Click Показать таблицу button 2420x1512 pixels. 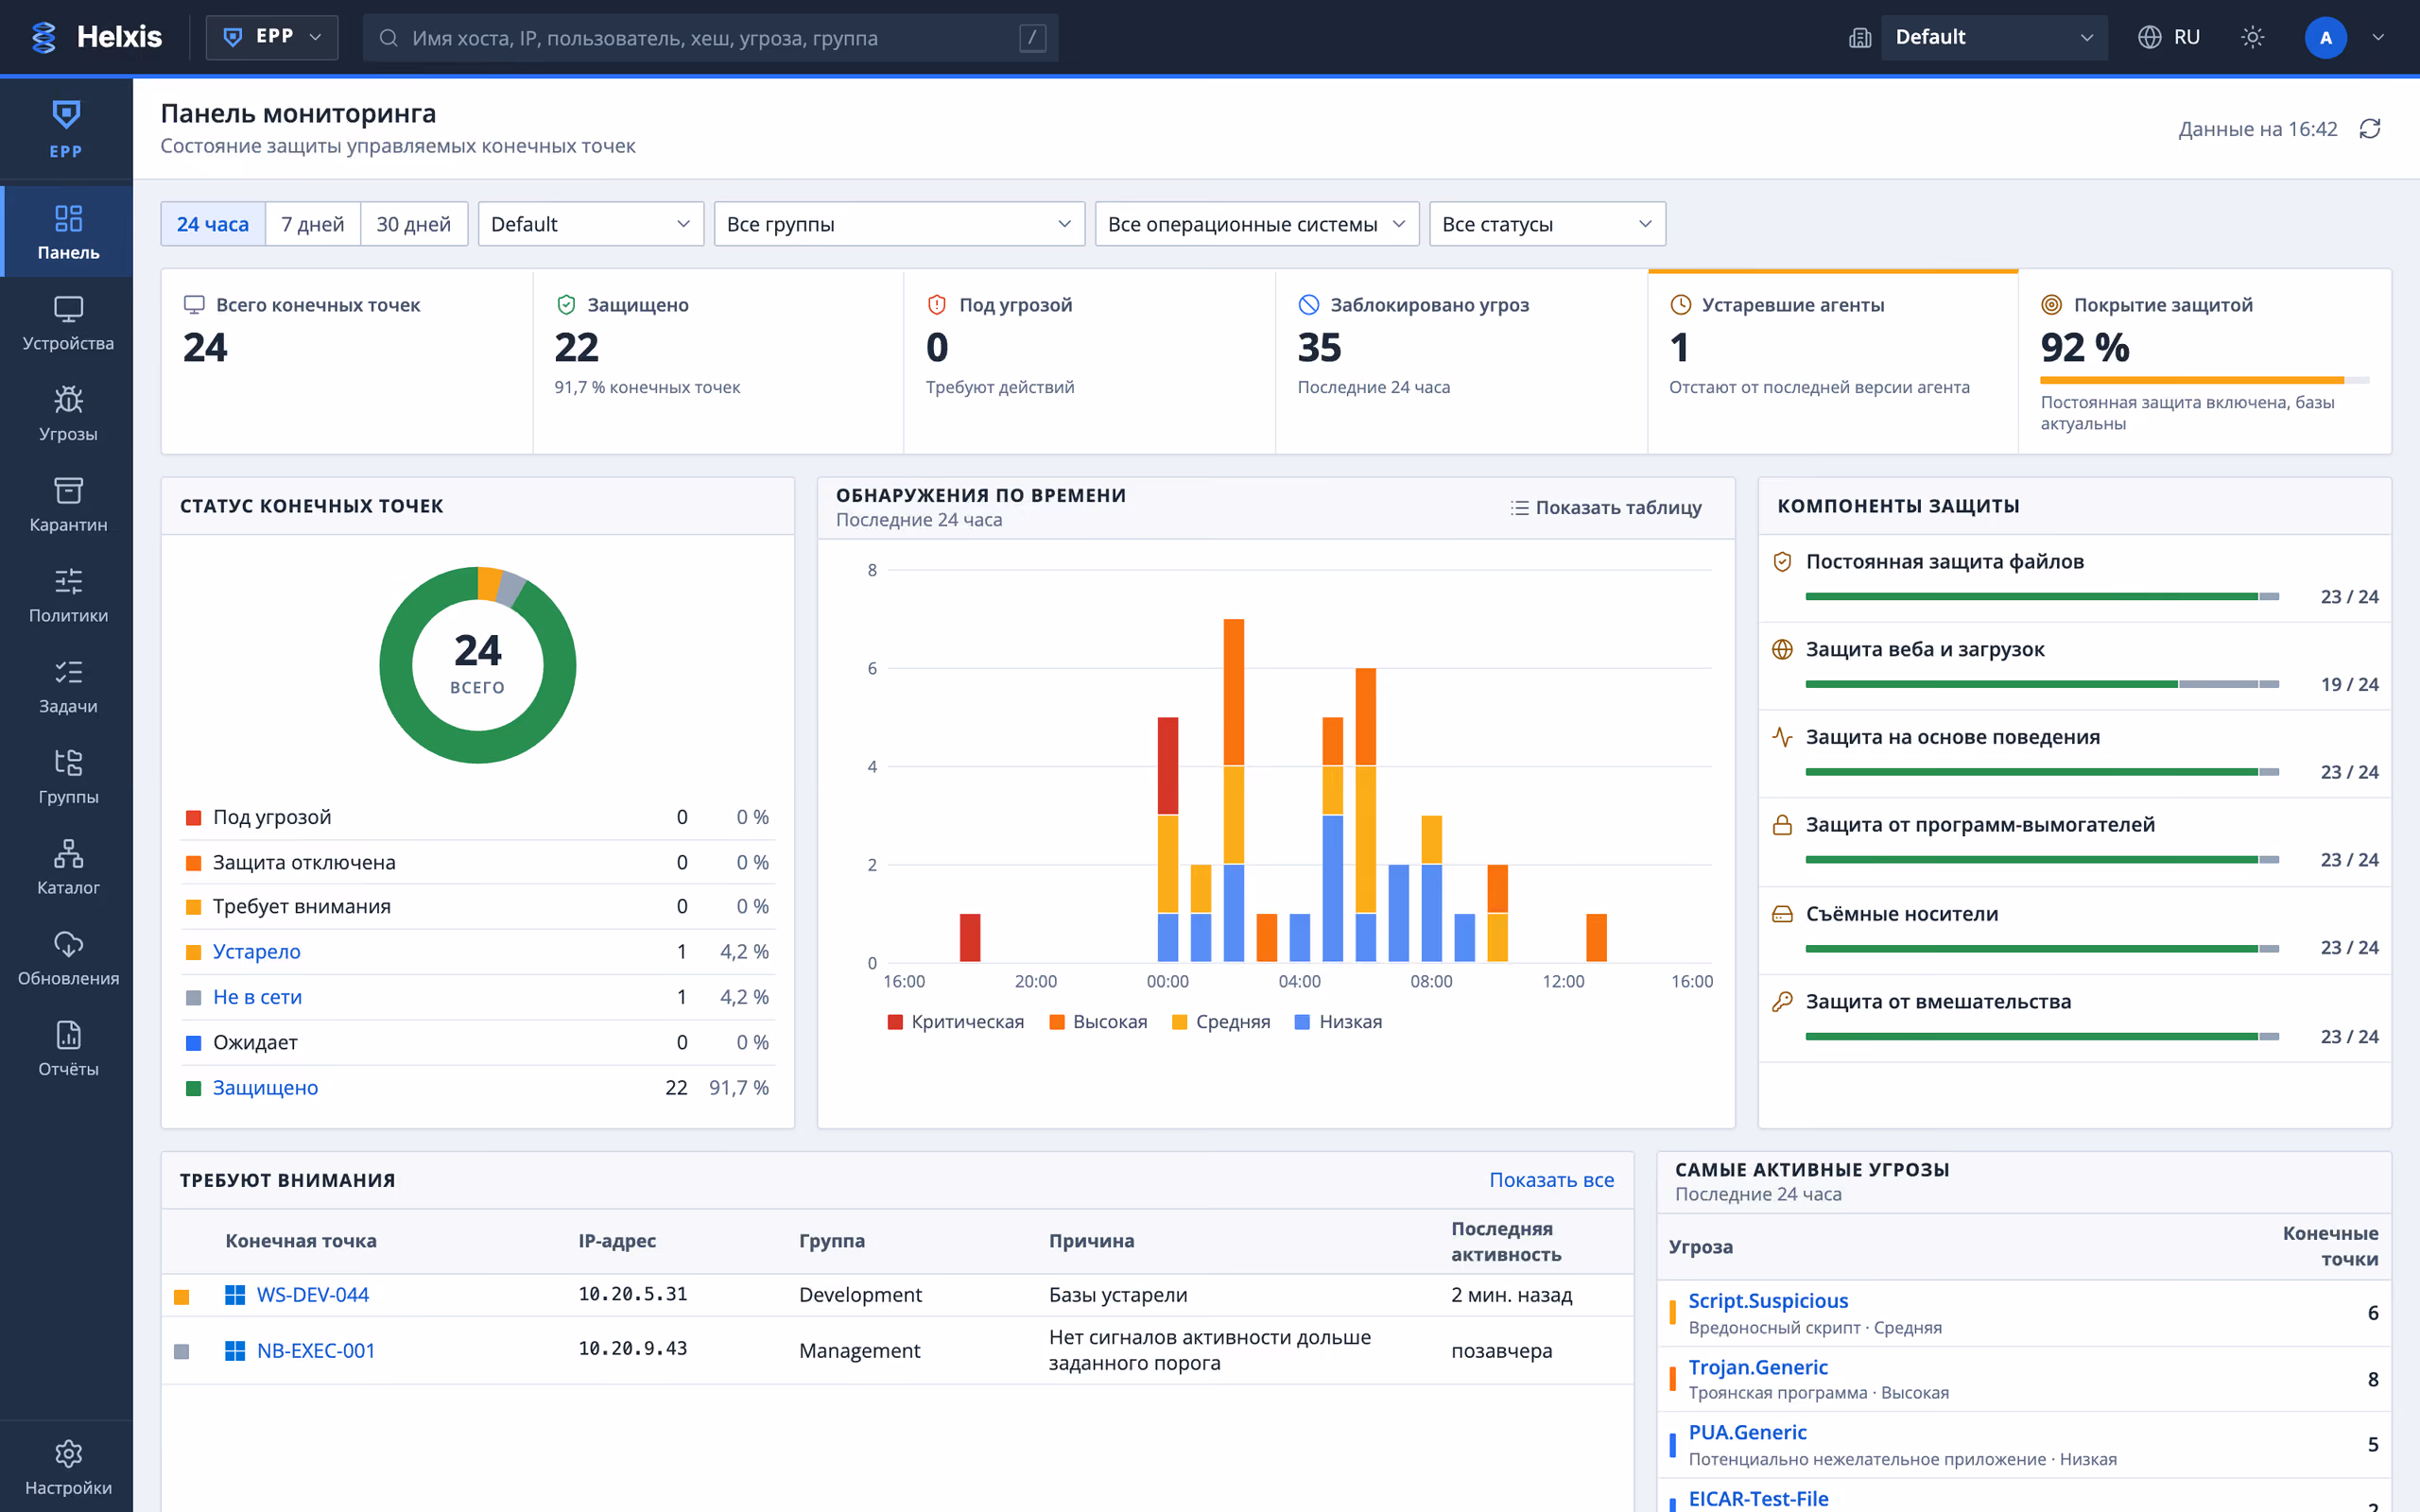(1606, 507)
